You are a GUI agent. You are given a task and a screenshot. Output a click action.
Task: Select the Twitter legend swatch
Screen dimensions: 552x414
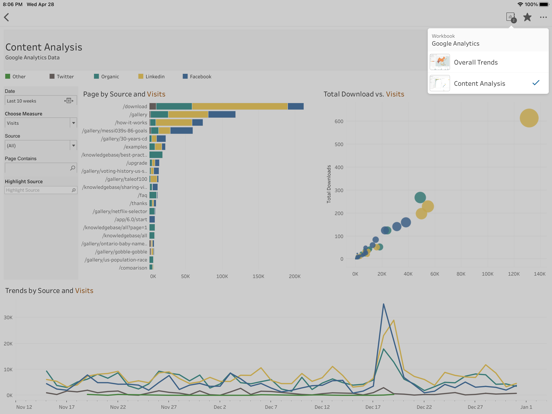coord(52,76)
